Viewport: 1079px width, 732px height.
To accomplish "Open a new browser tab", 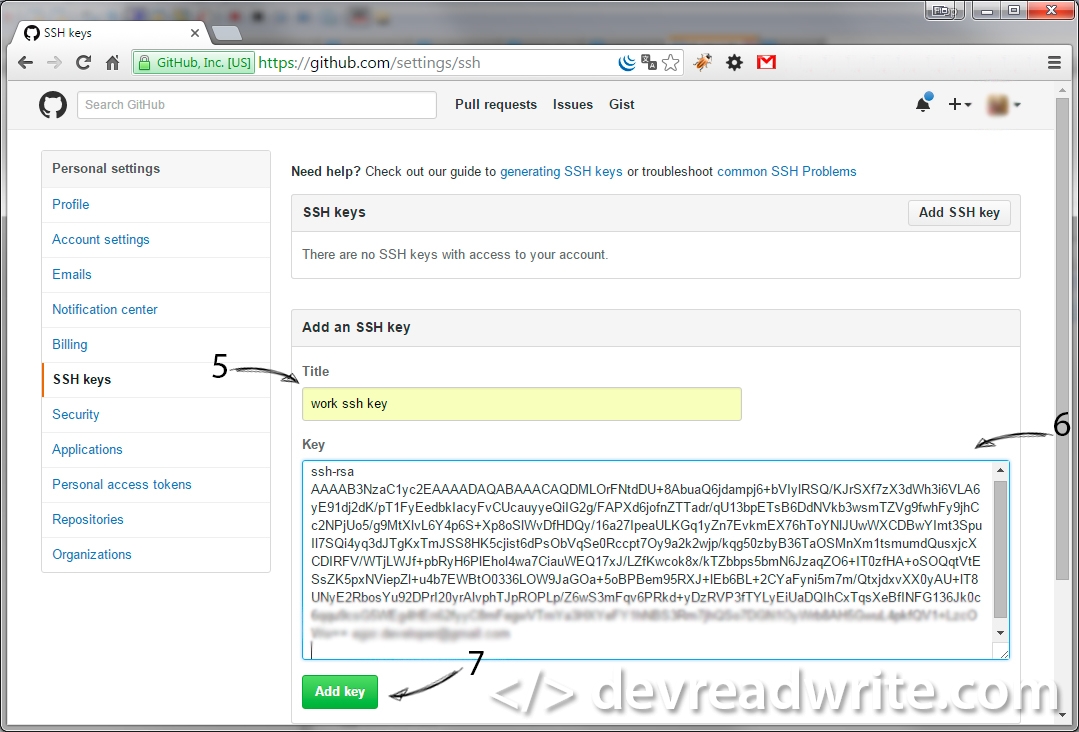I will click(226, 32).
